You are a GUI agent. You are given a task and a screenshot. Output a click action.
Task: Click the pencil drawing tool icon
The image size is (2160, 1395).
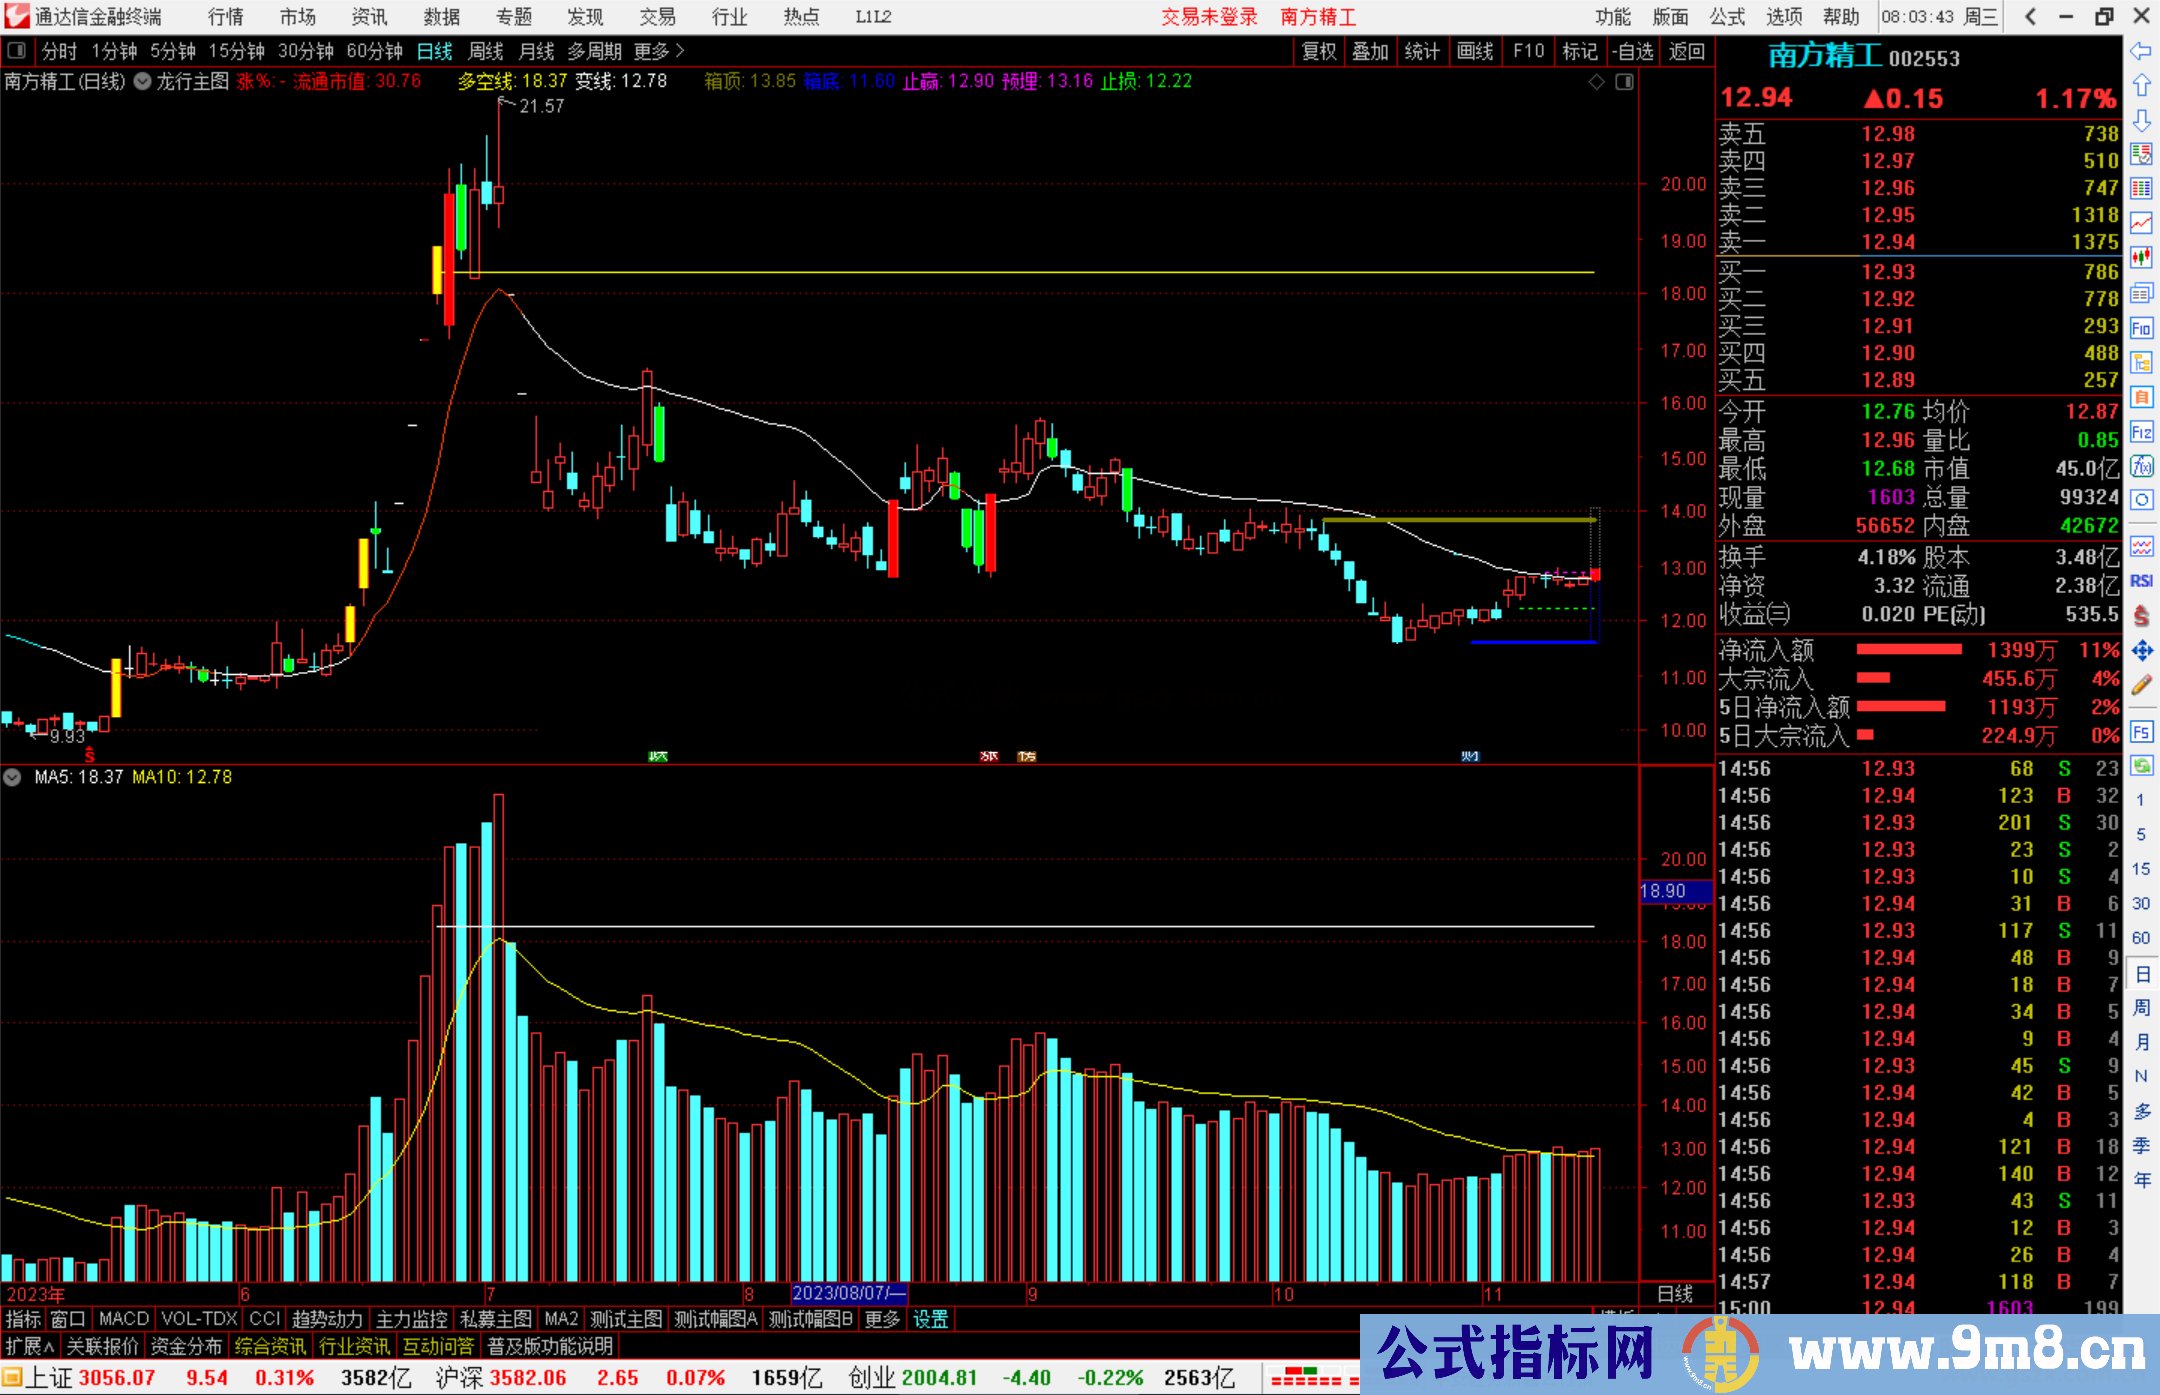click(x=2141, y=686)
